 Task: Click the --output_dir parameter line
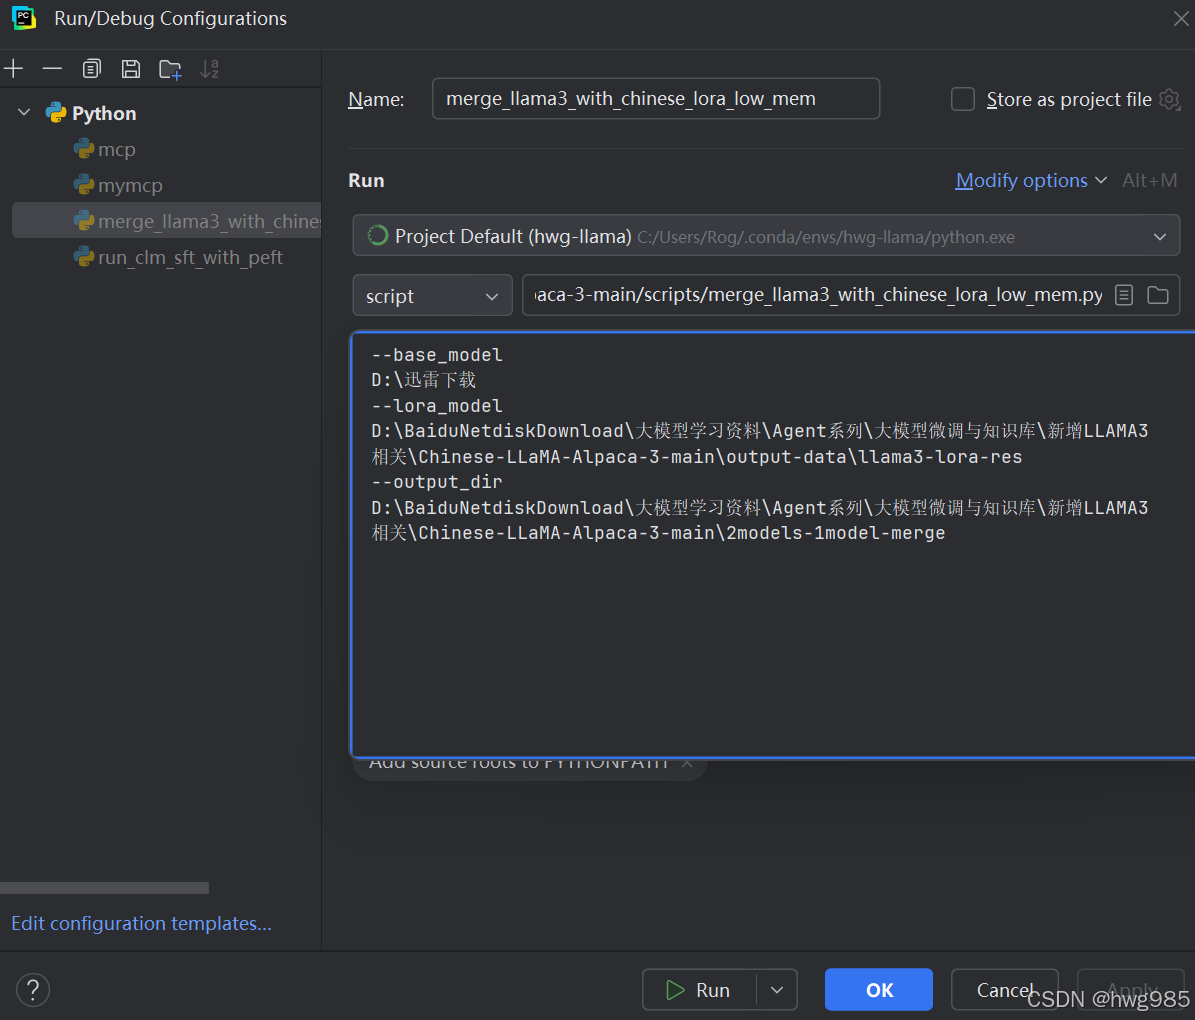[437, 483]
